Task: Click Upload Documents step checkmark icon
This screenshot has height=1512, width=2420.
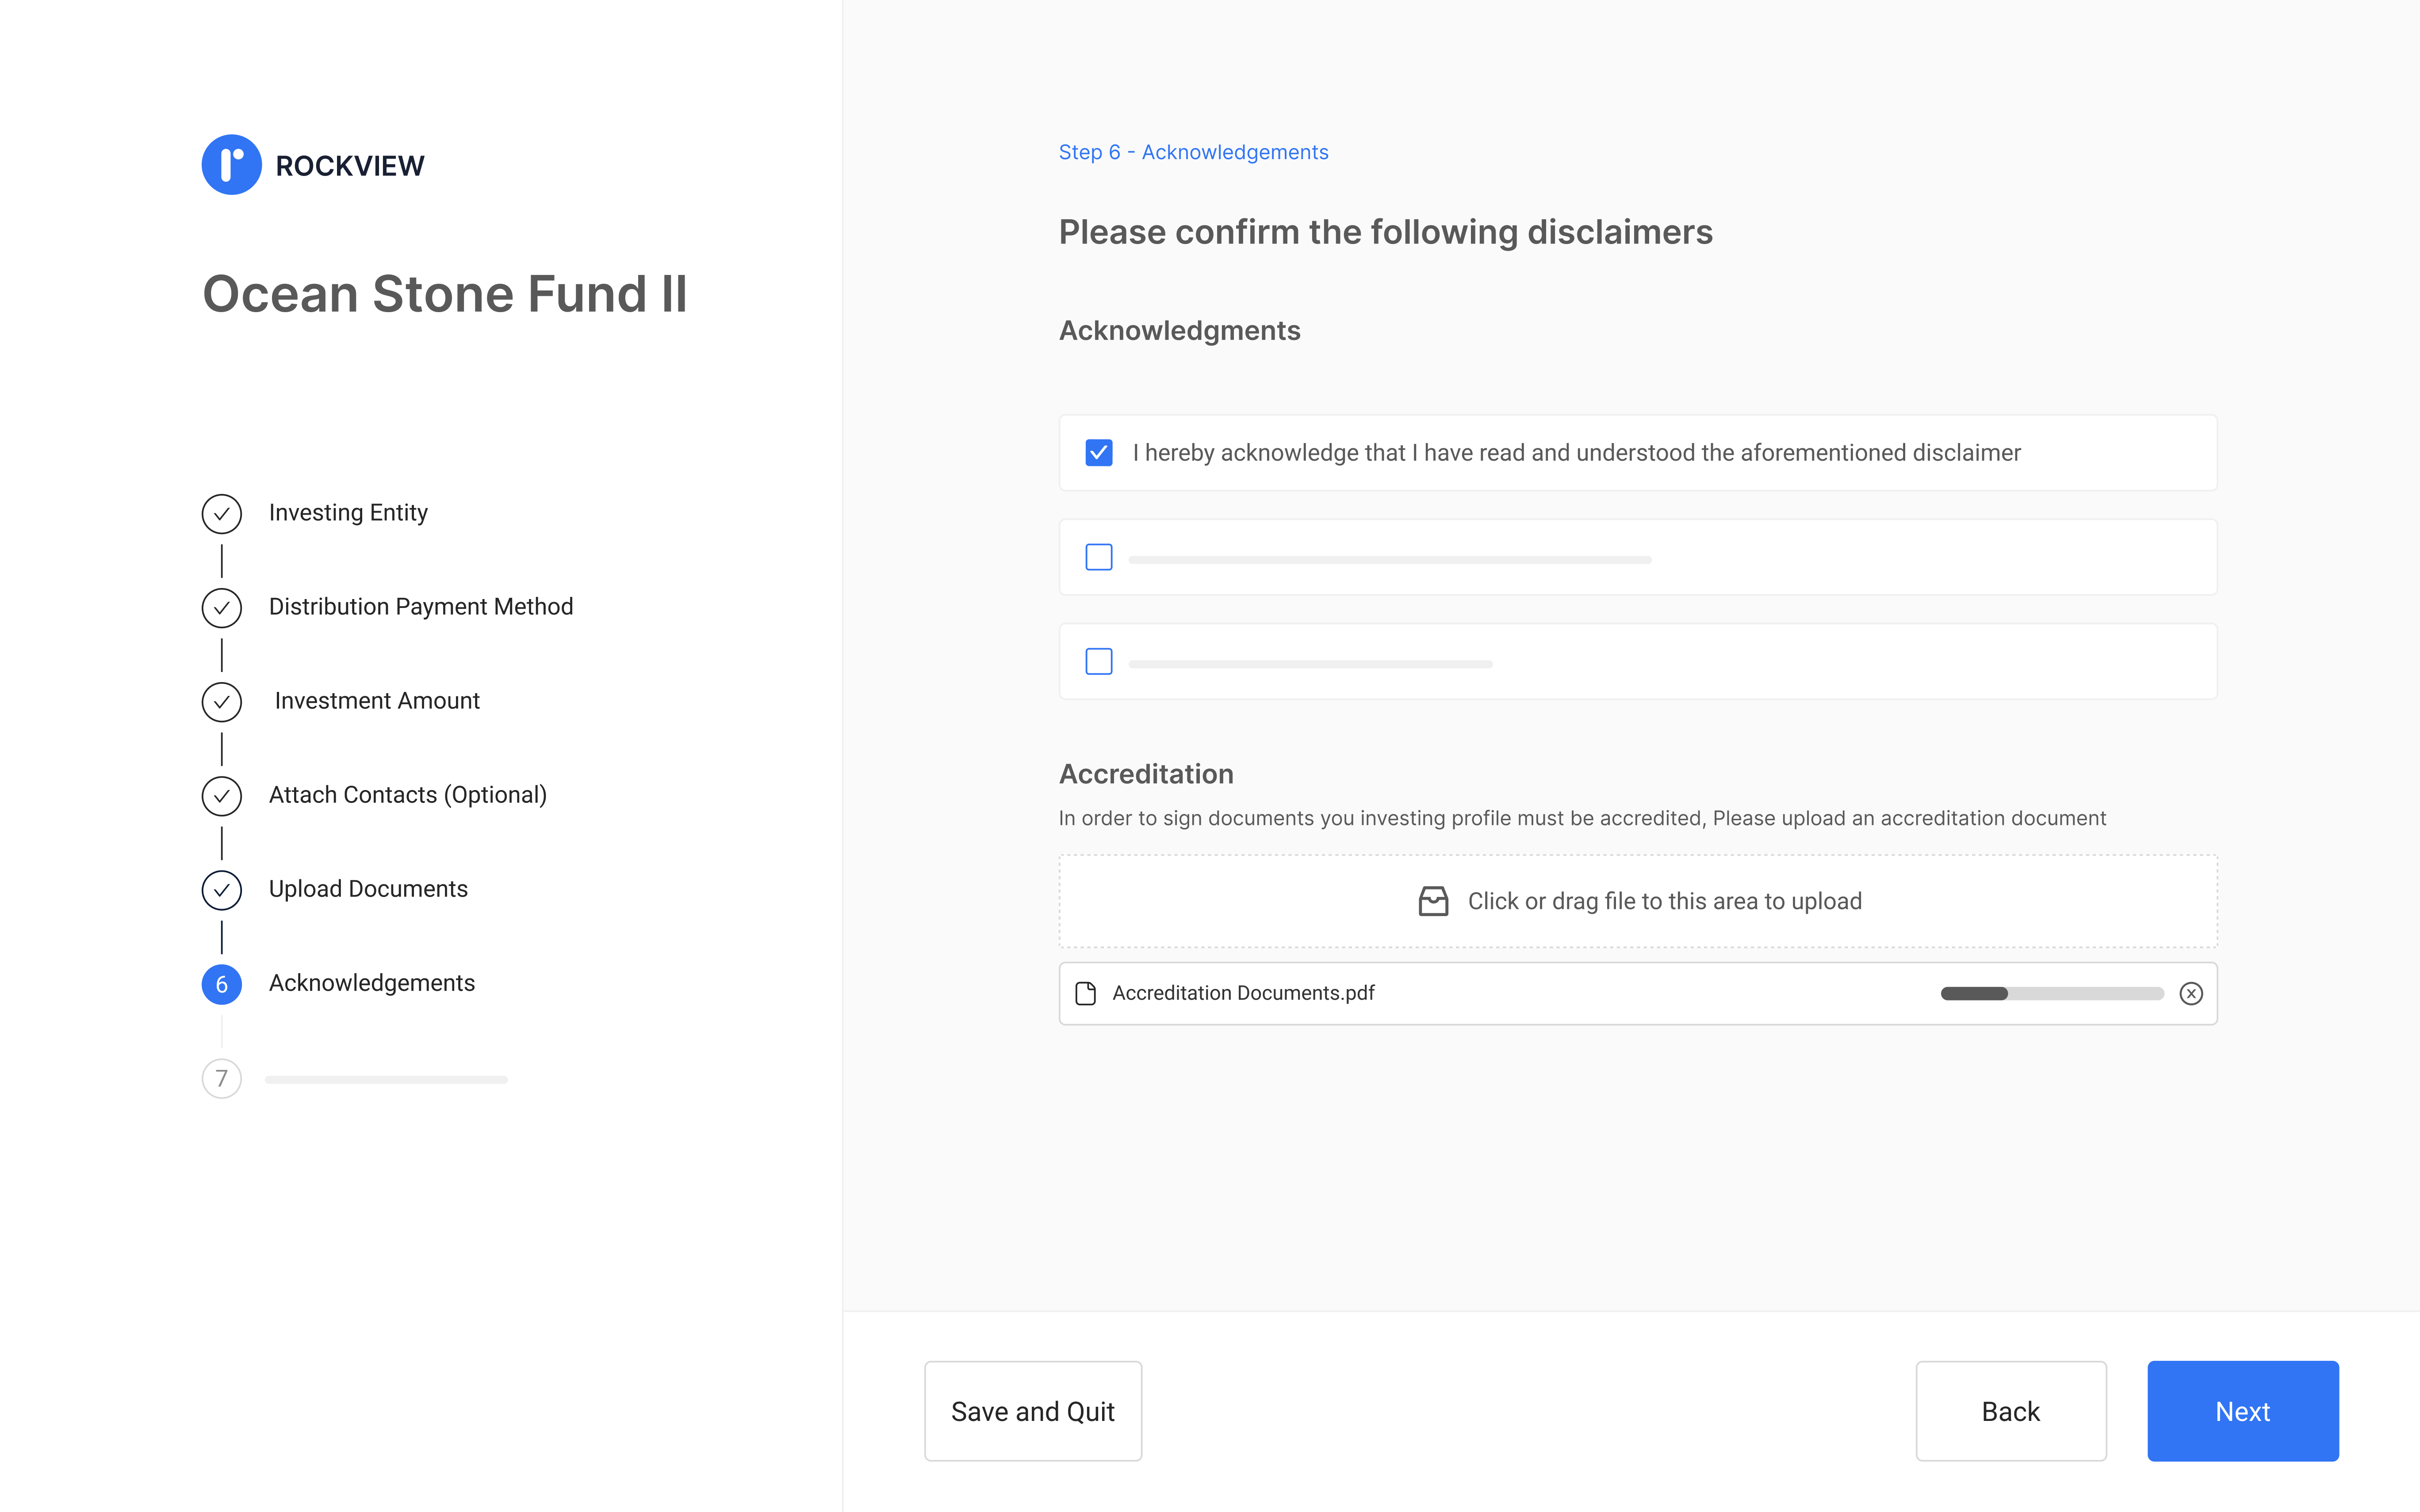Action: coord(222,889)
